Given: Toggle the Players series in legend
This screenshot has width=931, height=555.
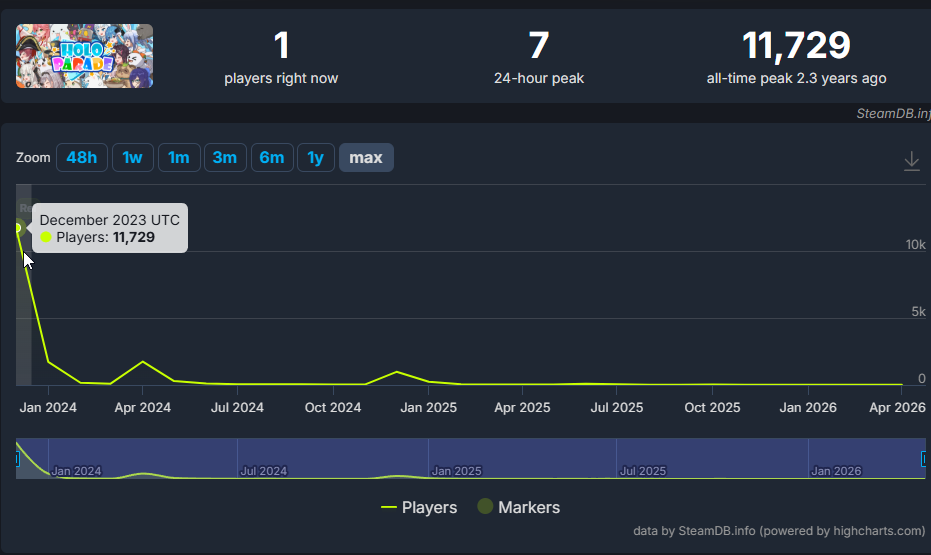Looking at the screenshot, I should pyautogui.click(x=419, y=507).
